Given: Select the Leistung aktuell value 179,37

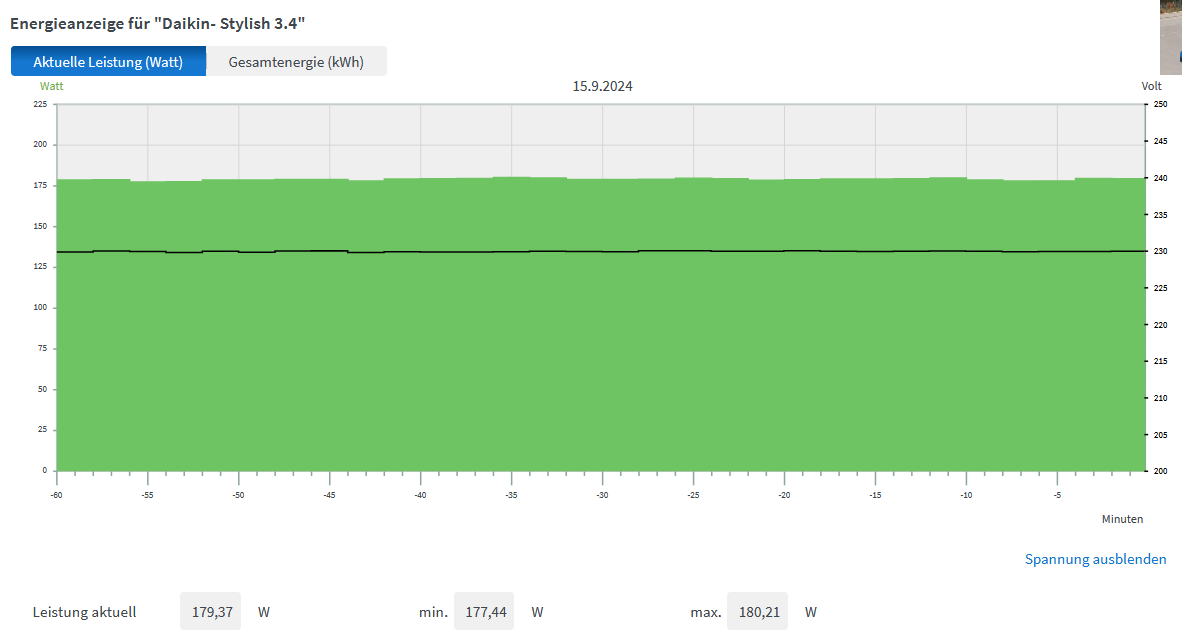Looking at the screenshot, I should click(211, 611).
